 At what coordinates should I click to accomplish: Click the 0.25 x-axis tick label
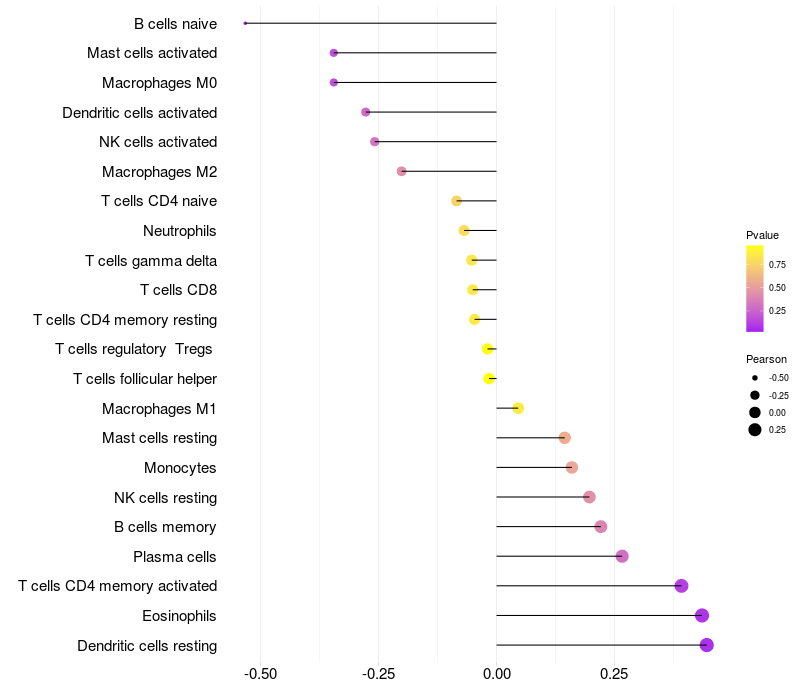pos(614,674)
